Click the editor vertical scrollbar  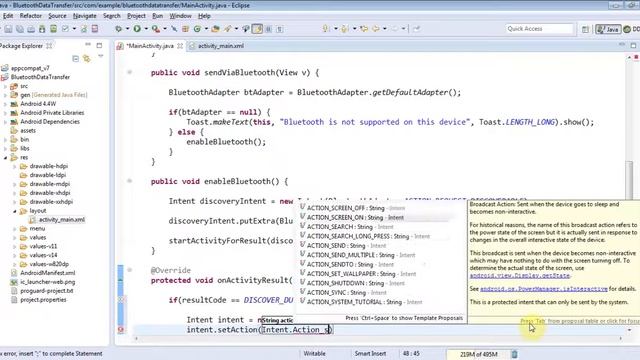(x=630, y=180)
